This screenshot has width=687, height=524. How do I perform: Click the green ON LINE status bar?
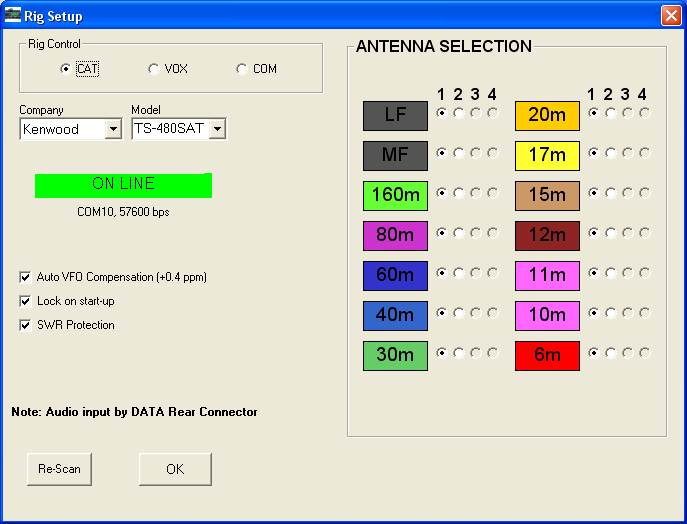pos(123,185)
